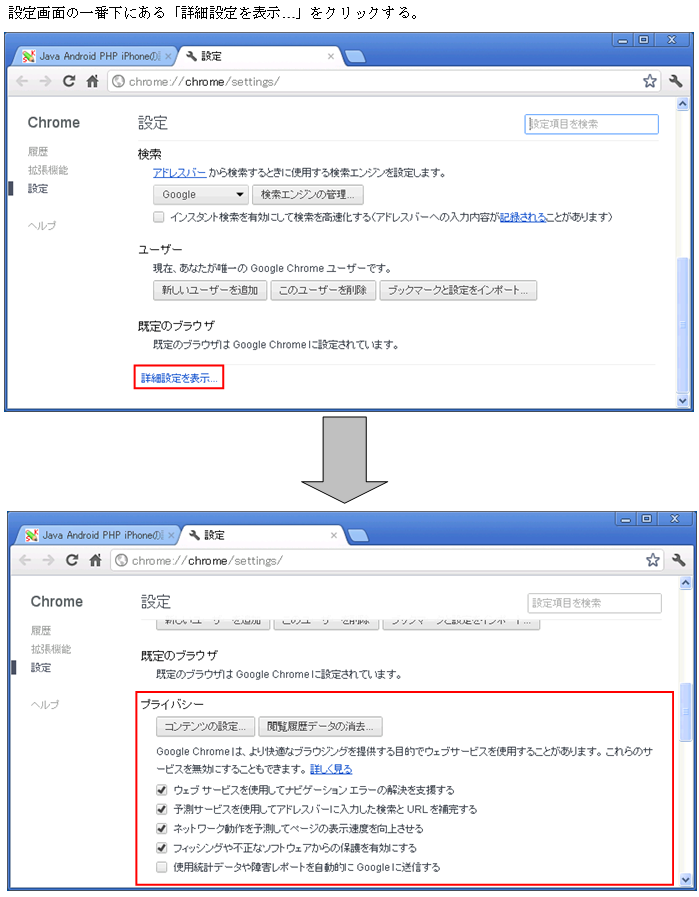Switch to Java Android PHP tab in top window
The image size is (699, 897).
(x=94, y=56)
